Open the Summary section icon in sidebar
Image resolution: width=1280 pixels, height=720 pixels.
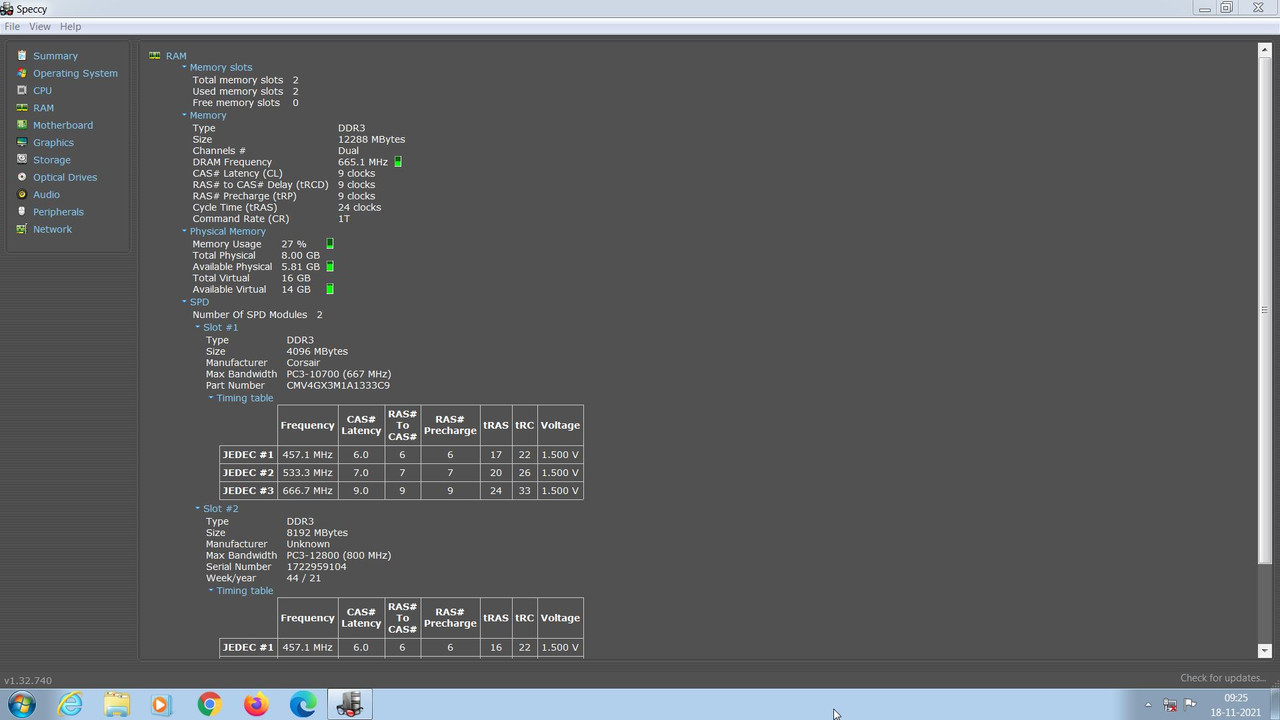[22, 56]
